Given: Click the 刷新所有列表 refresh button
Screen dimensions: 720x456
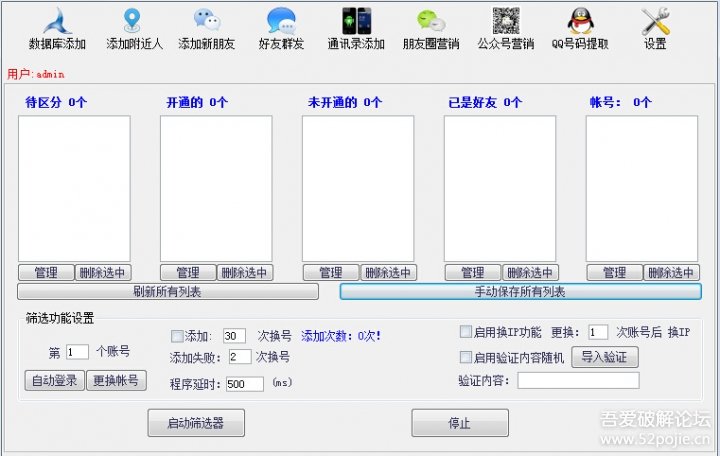Looking at the screenshot, I should pos(168,292).
